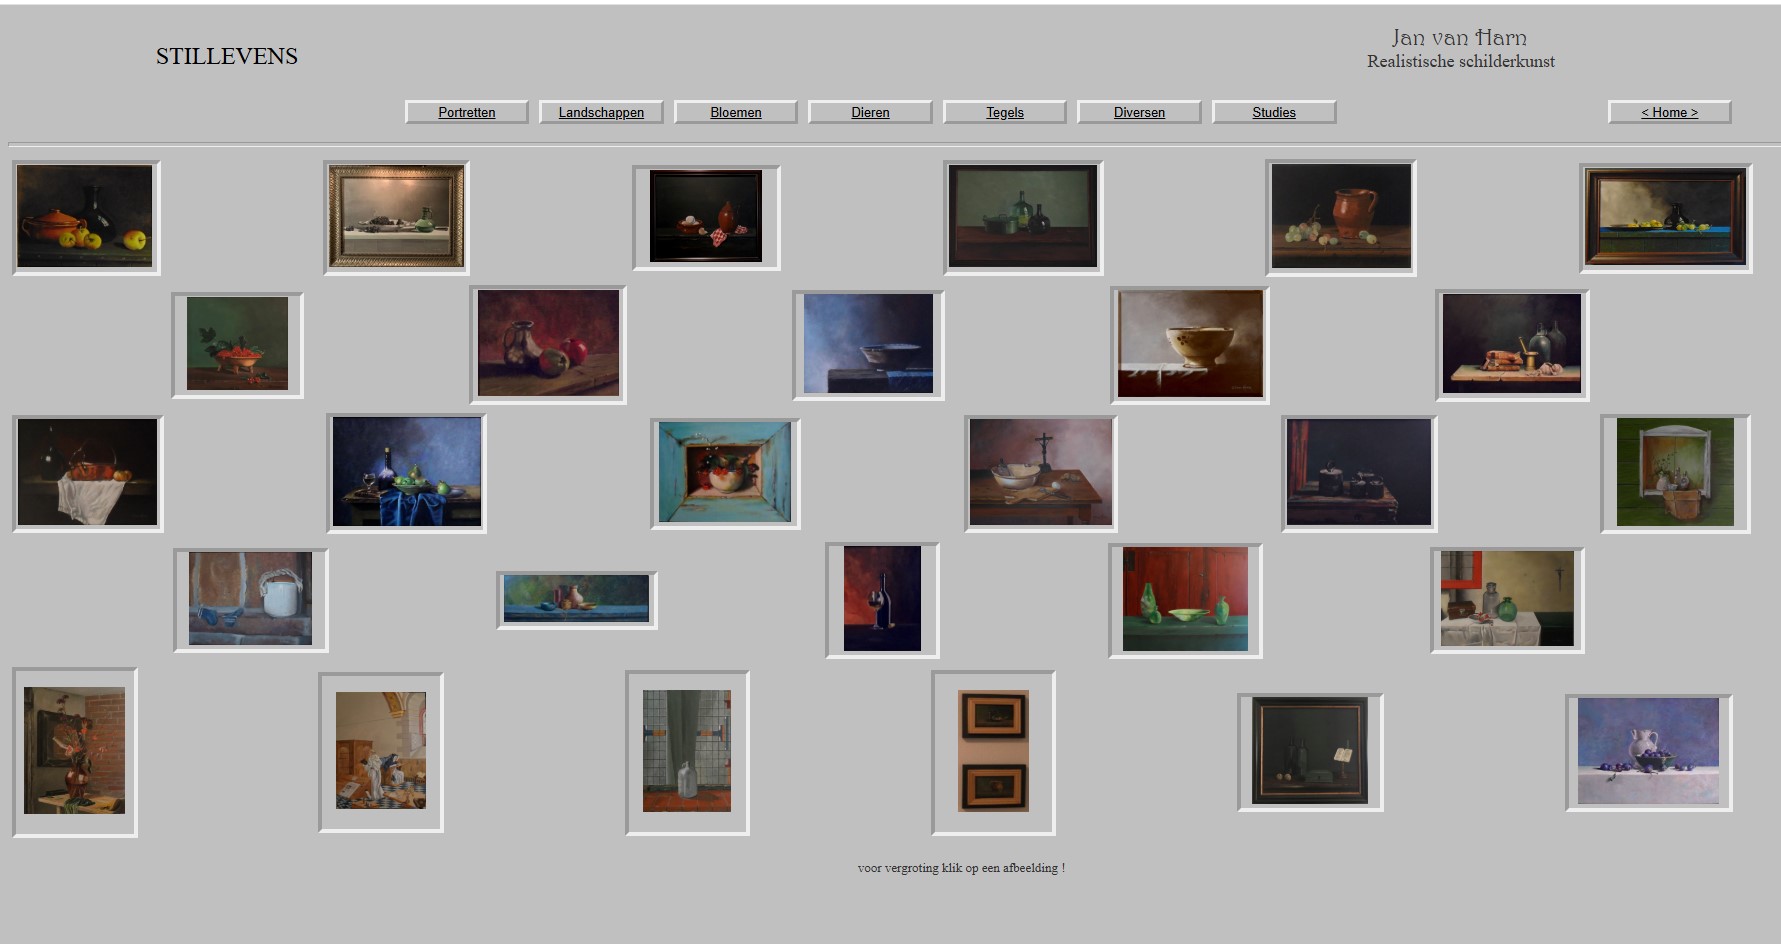Open the still life in the ornate gold frame
This screenshot has width=1781, height=944.
click(x=397, y=217)
